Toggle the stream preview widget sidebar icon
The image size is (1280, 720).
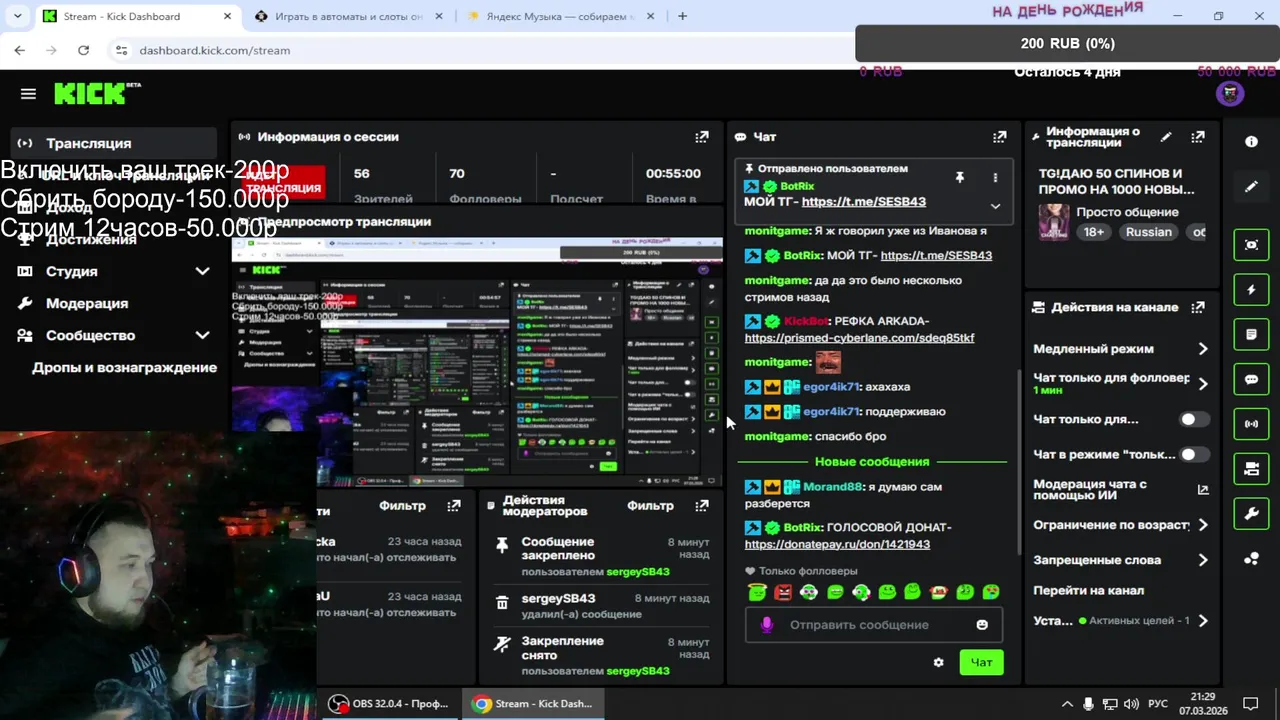1251,245
